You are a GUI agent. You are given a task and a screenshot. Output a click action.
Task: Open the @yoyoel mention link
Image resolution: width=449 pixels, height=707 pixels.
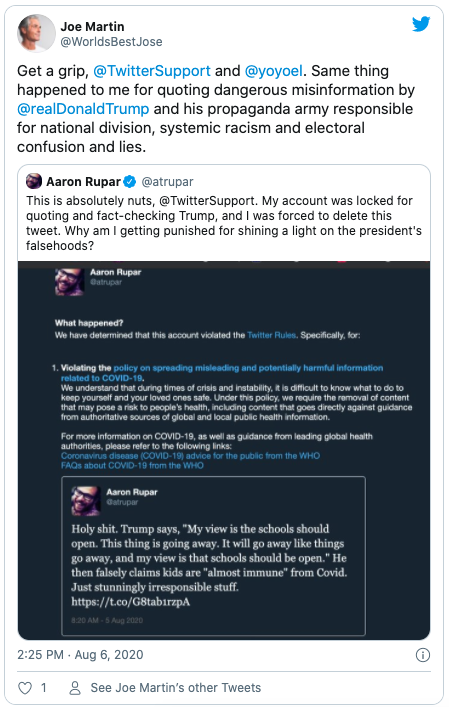pos(274,71)
